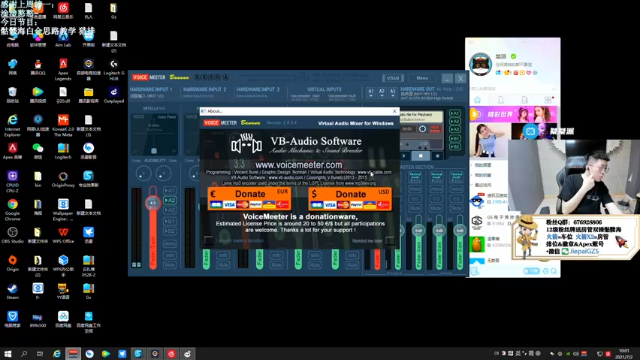
Task: Click the VBAN button in VoiceMeeter
Action: coord(393,78)
